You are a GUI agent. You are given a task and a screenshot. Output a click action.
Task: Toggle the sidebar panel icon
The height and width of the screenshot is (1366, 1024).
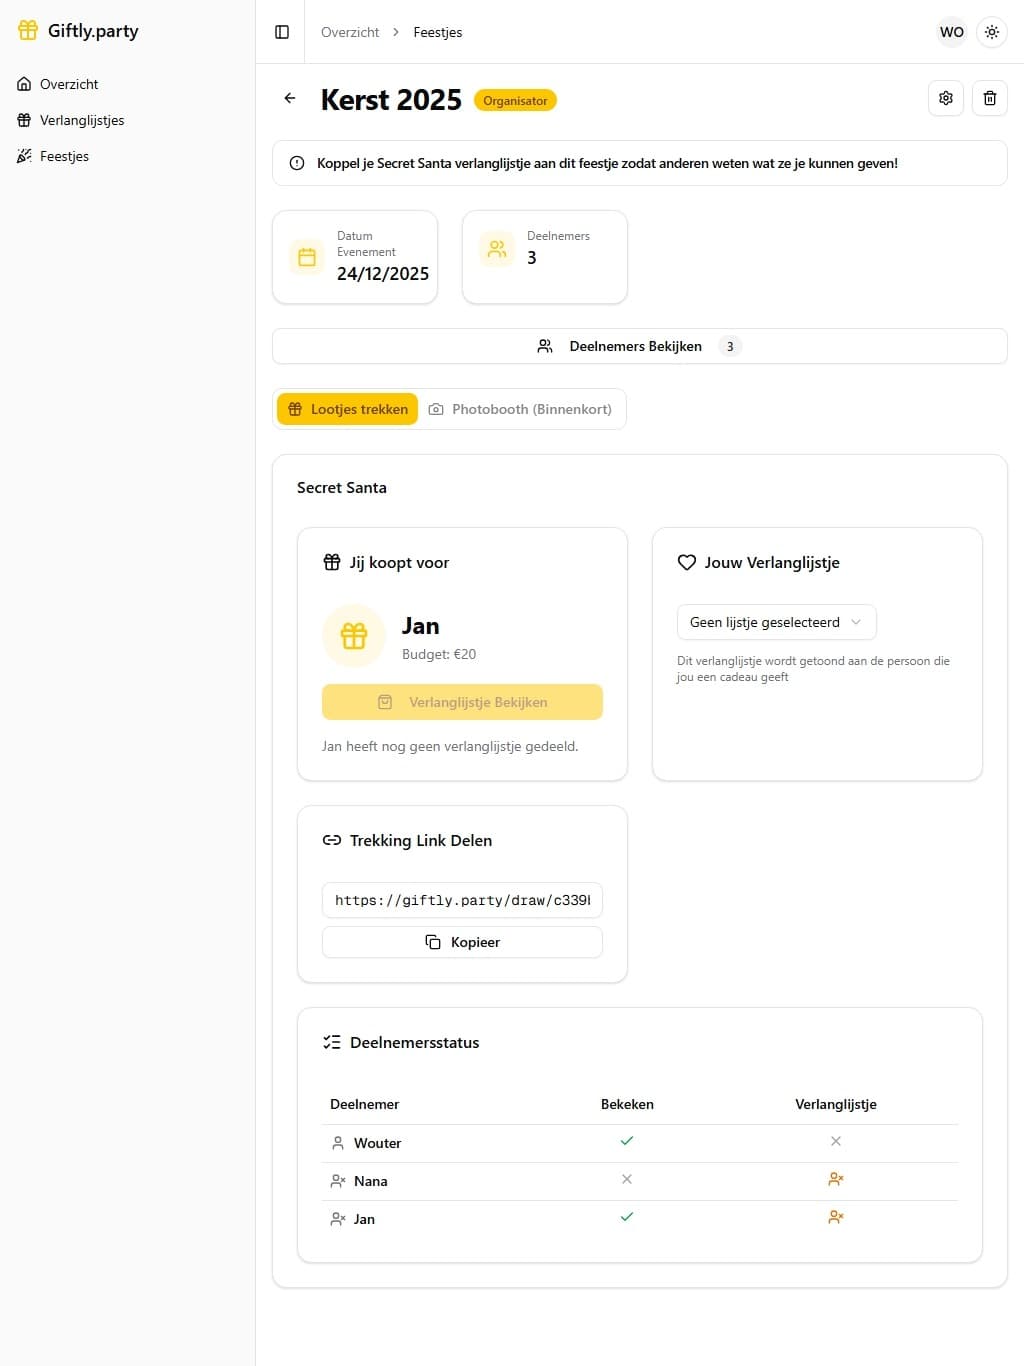[x=282, y=32]
